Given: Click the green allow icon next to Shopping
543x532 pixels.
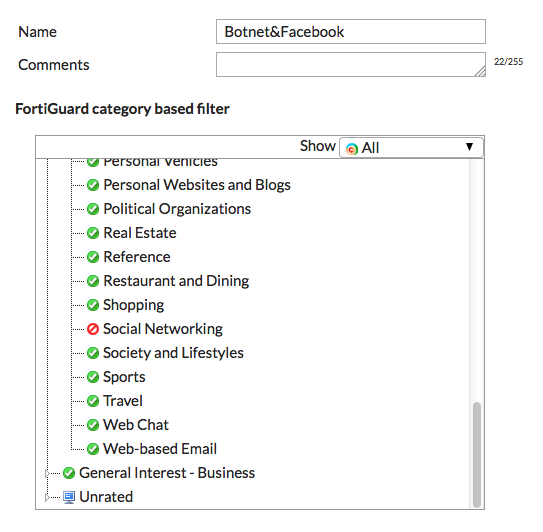Looking at the screenshot, I should 93,305.
